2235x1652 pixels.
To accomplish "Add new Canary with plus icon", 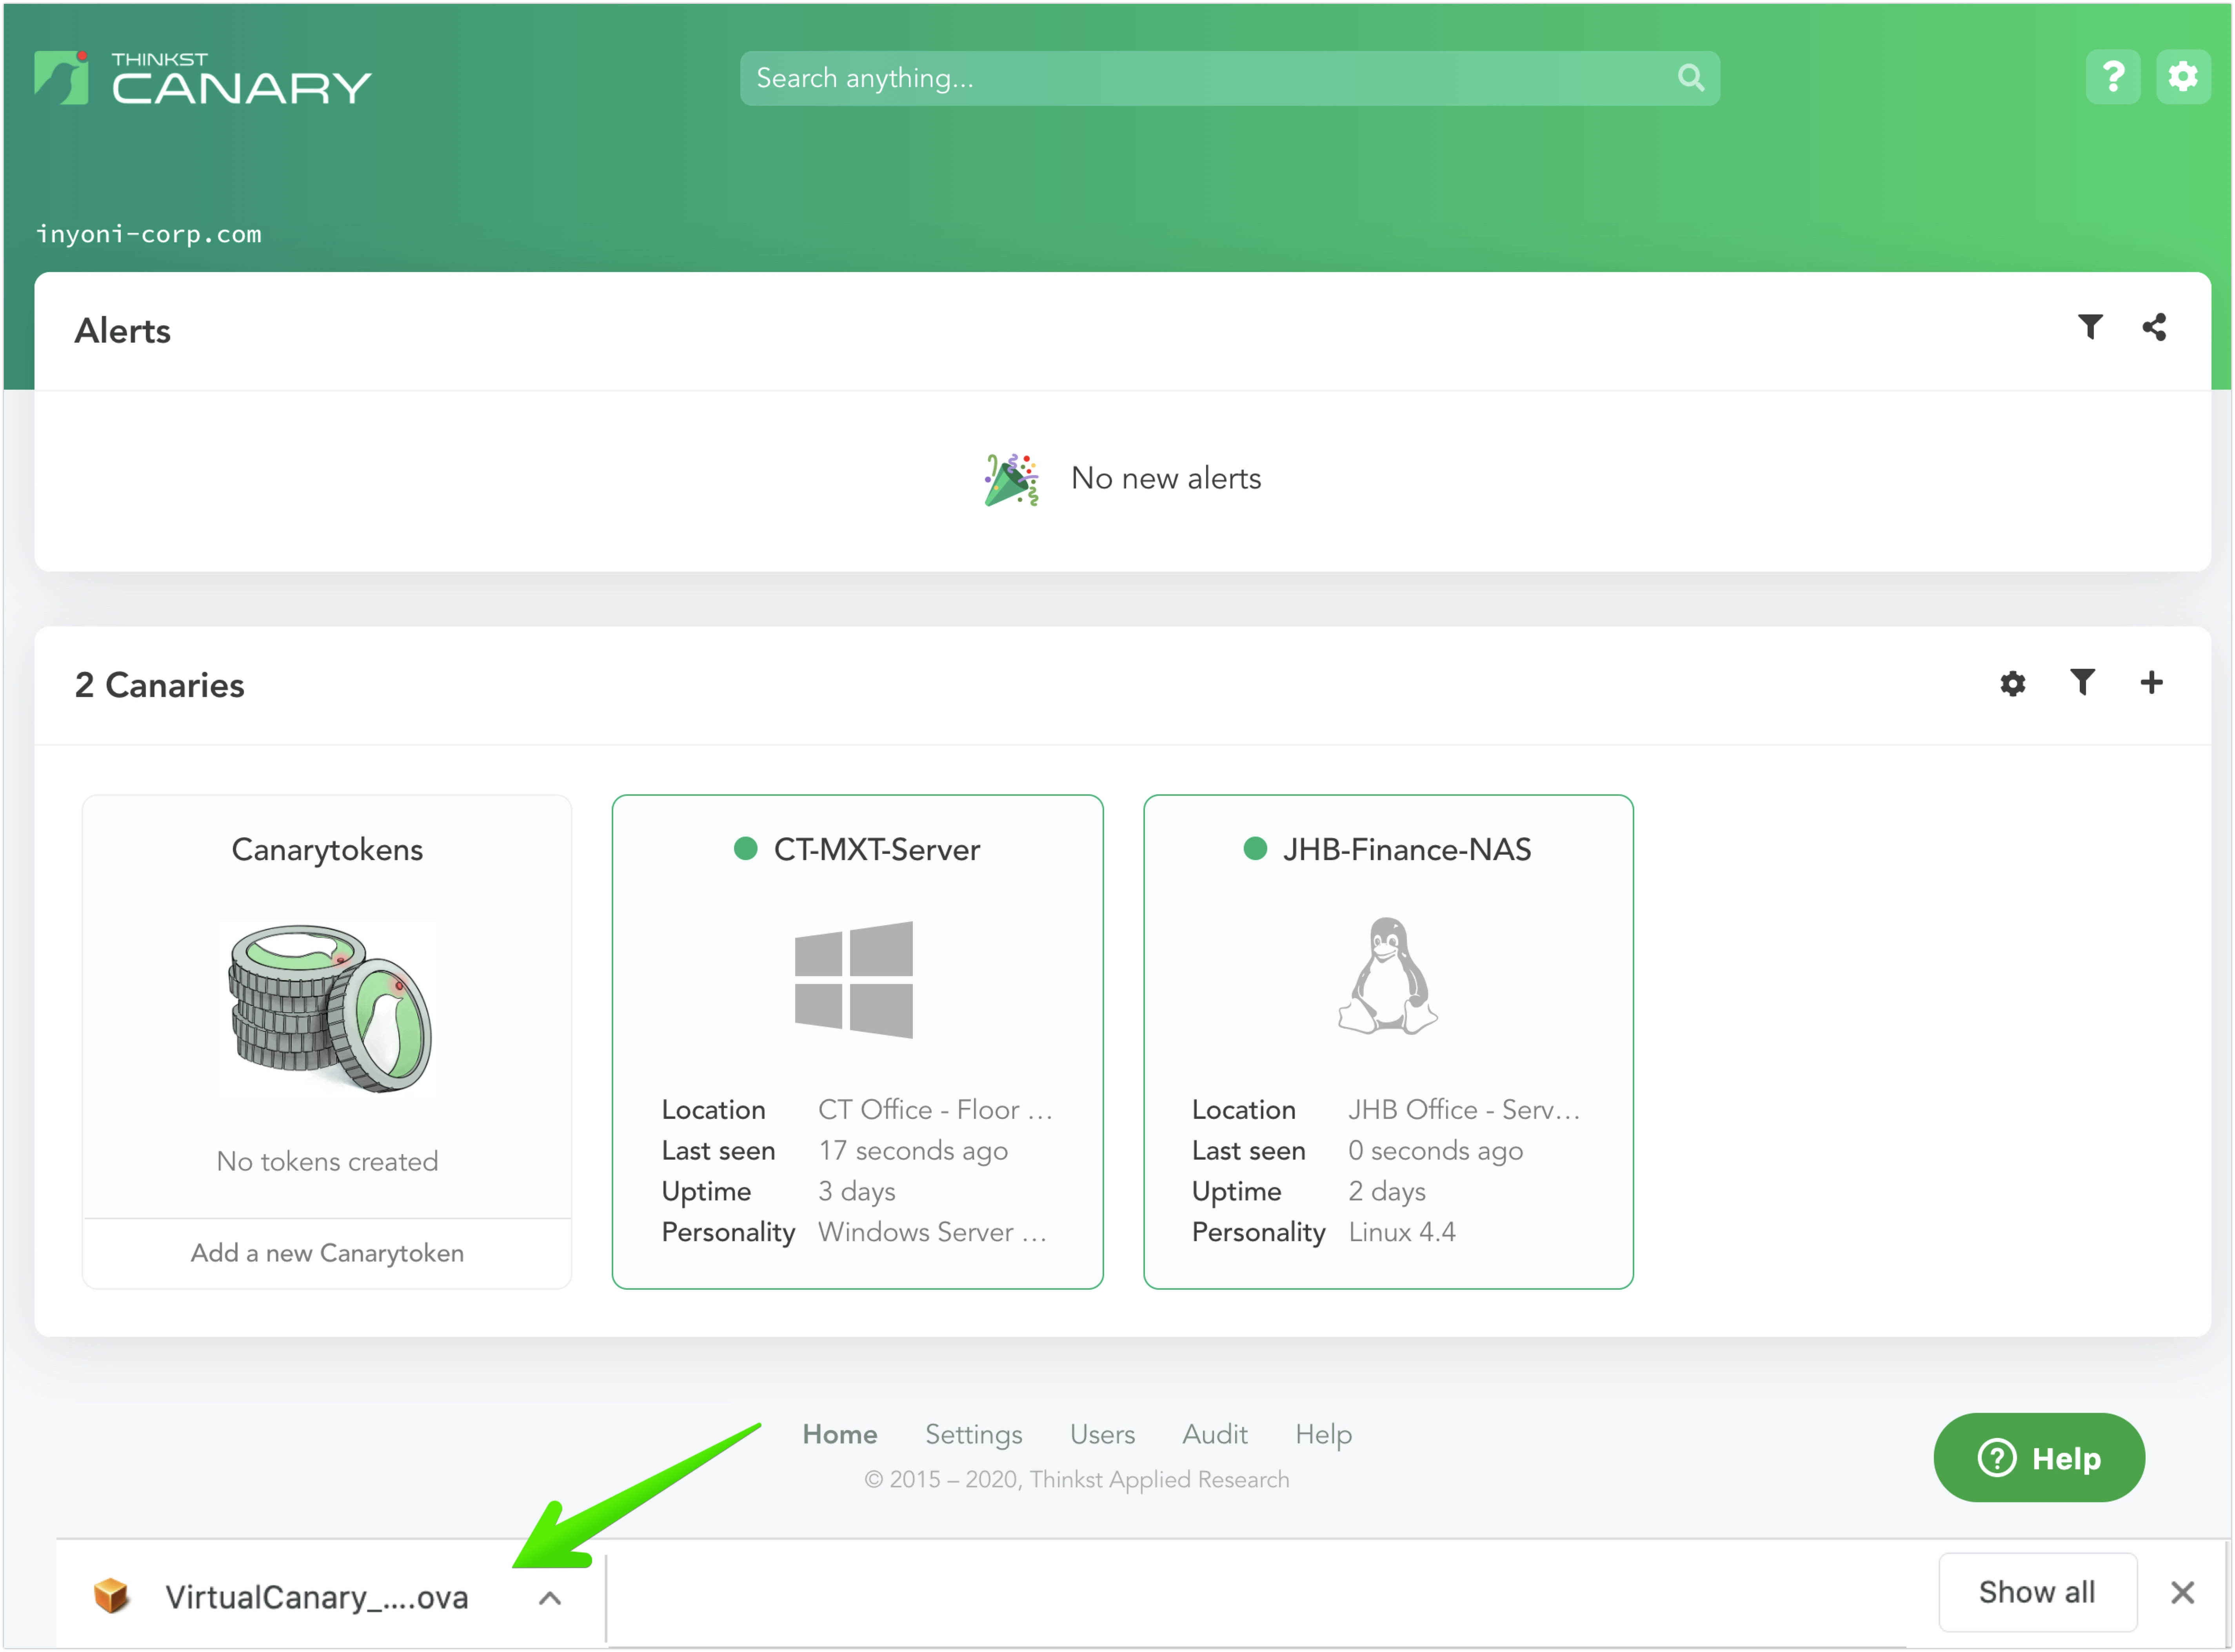I will pos(2151,682).
